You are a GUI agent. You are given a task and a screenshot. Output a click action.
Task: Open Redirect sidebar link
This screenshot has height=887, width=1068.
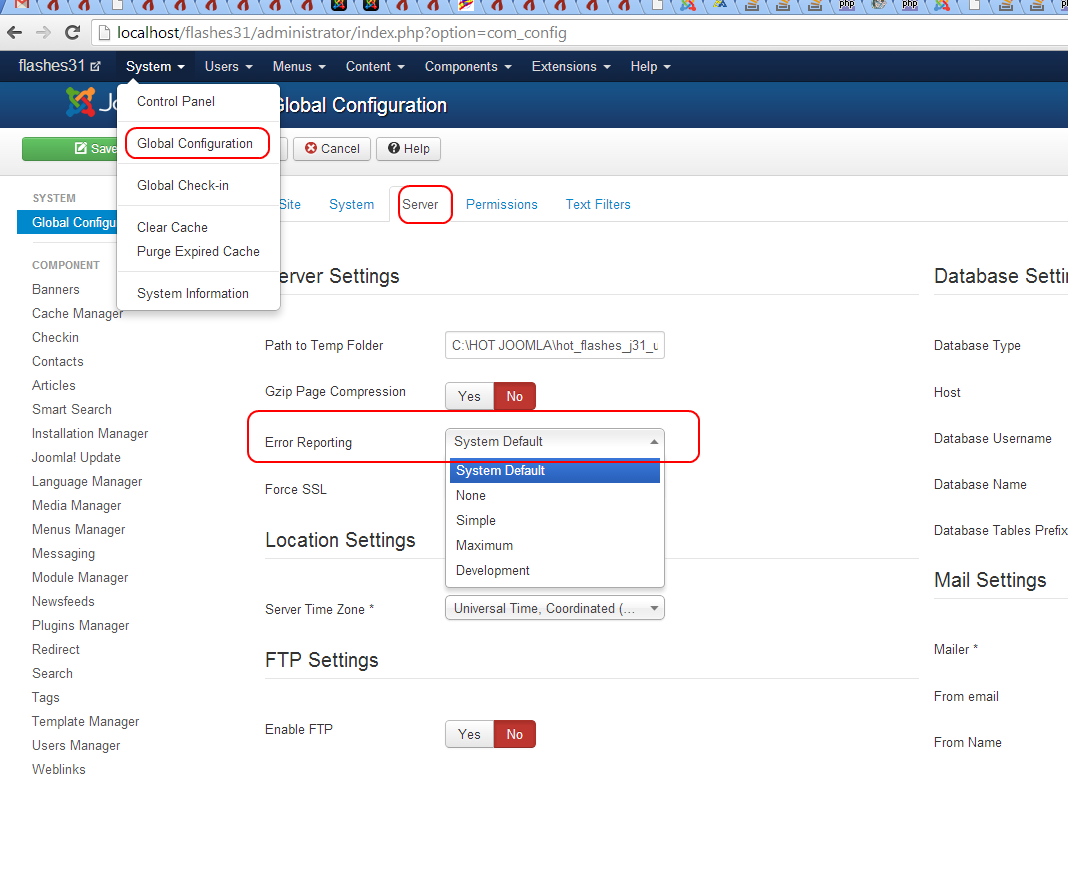point(56,649)
